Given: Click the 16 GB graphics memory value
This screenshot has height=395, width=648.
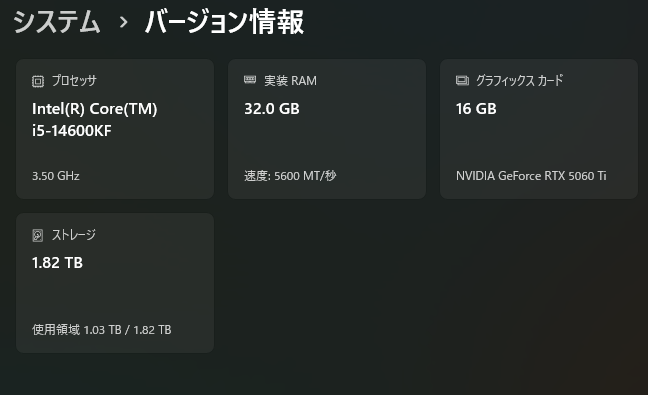Looking at the screenshot, I should [476, 109].
